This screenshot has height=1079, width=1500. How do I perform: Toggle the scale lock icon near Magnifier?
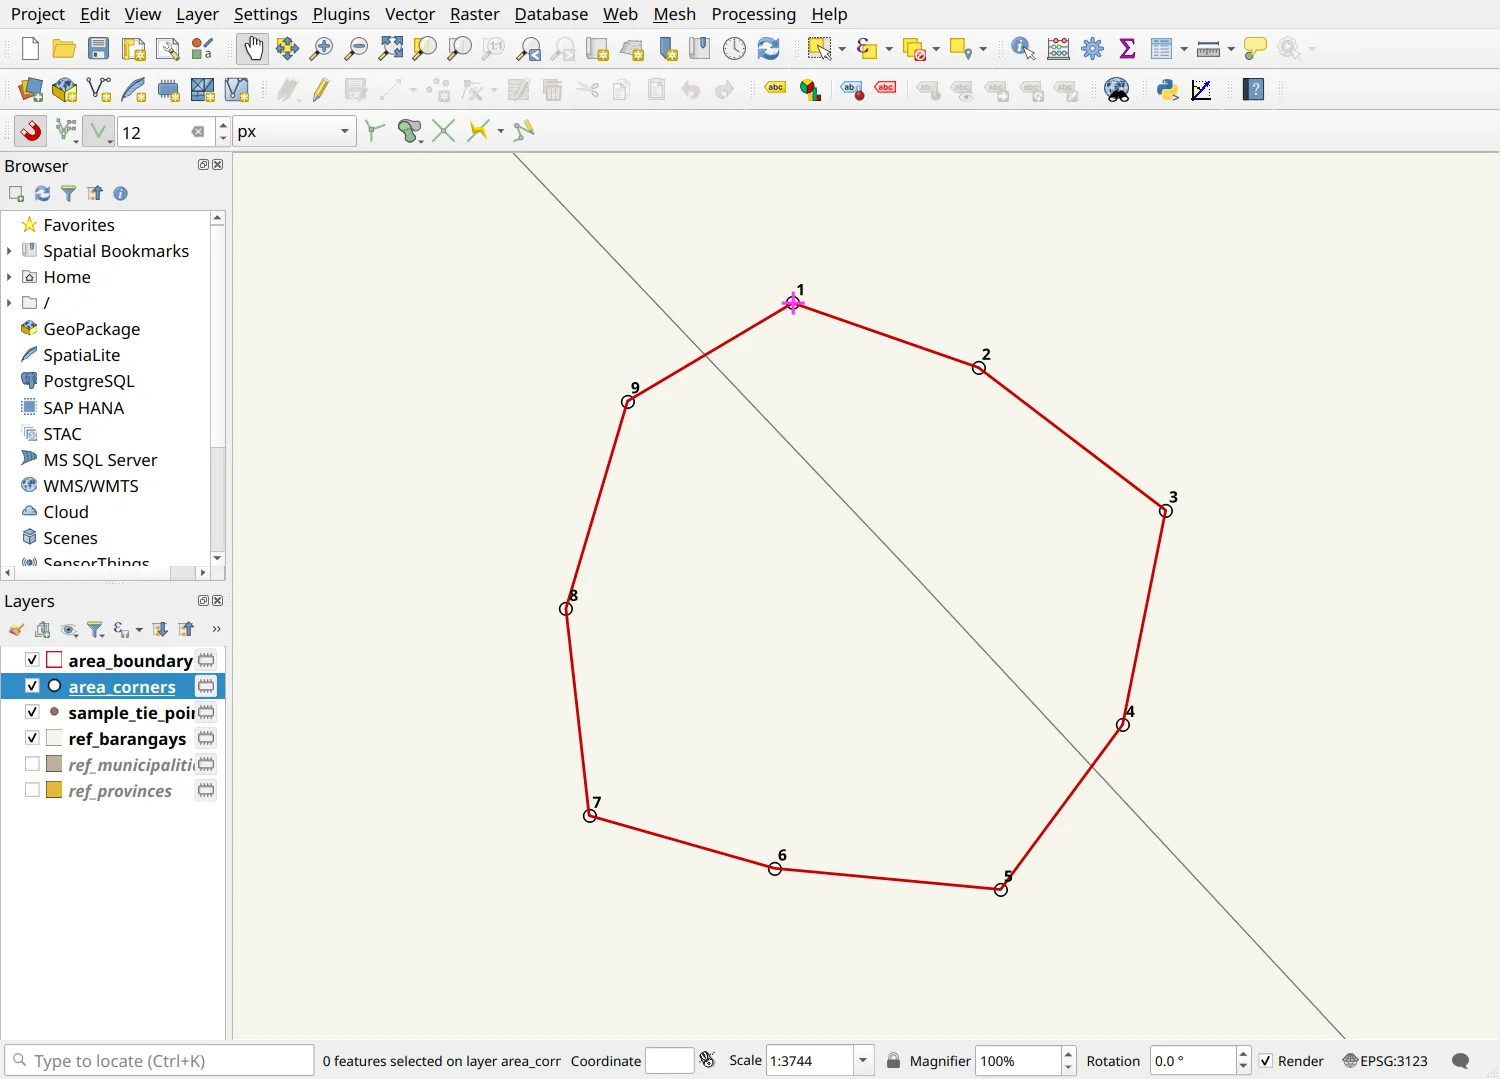click(893, 1061)
